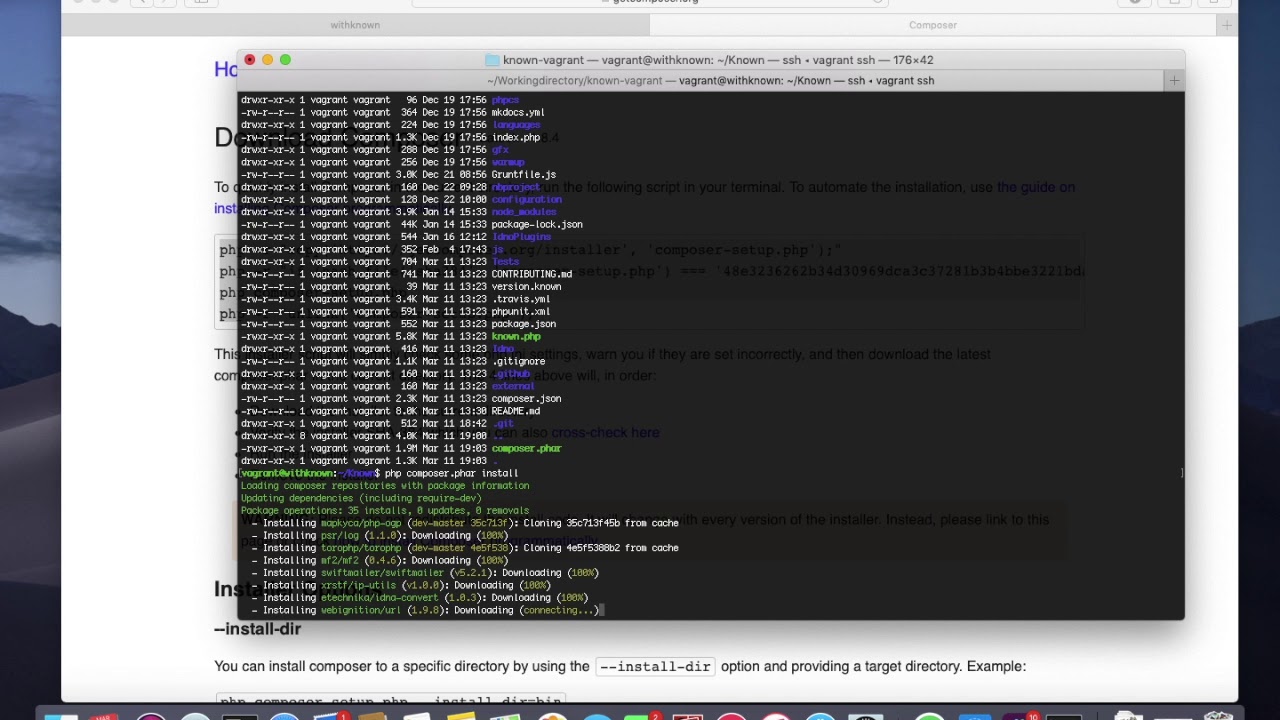Click the inline --install-dir code in the sentence
The image size is (1280, 720).
point(655,666)
